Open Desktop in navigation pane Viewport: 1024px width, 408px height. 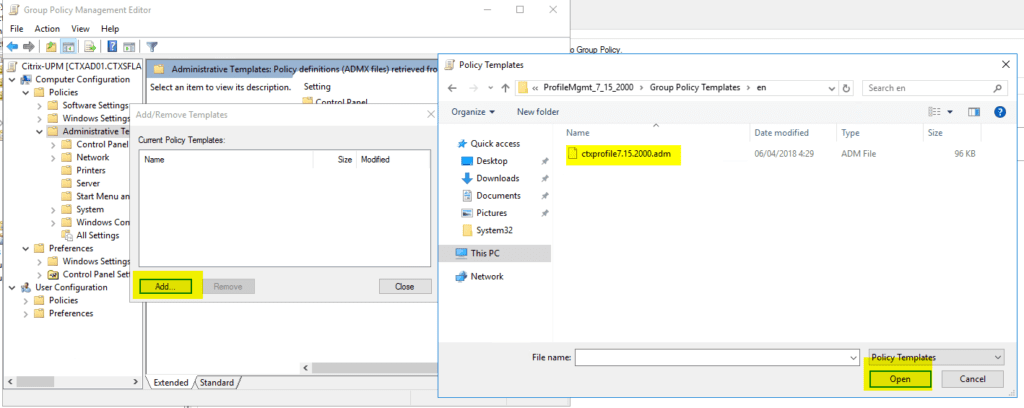492,161
